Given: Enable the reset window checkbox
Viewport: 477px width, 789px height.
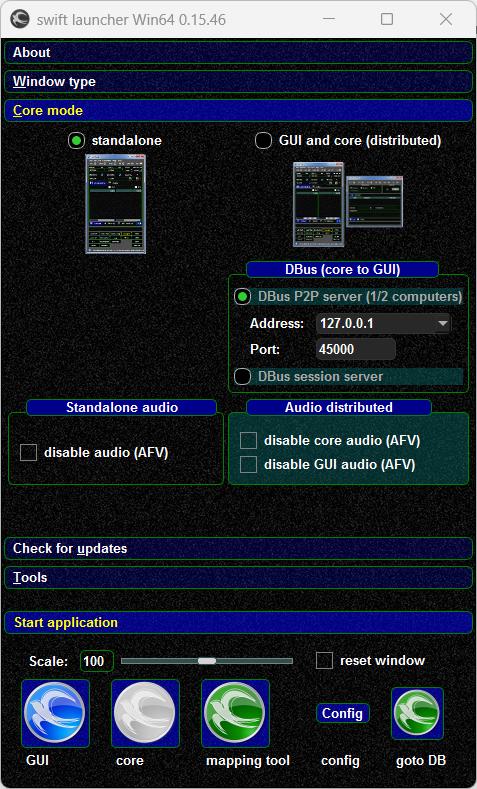Looking at the screenshot, I should (325, 660).
